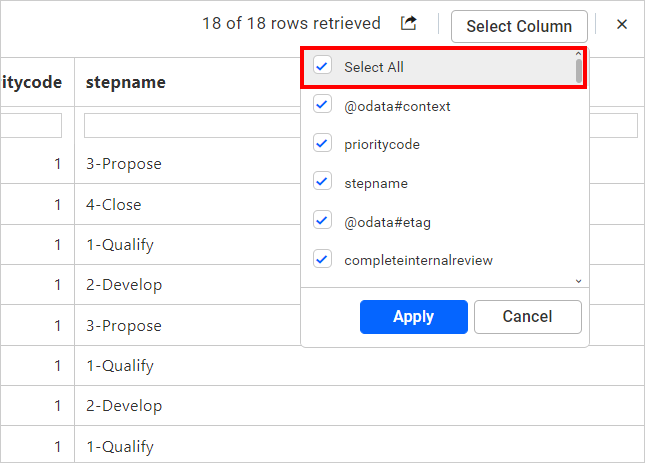Uncheck the prioritycode column checkbox
The width and height of the screenshot is (645, 463).
pos(322,144)
